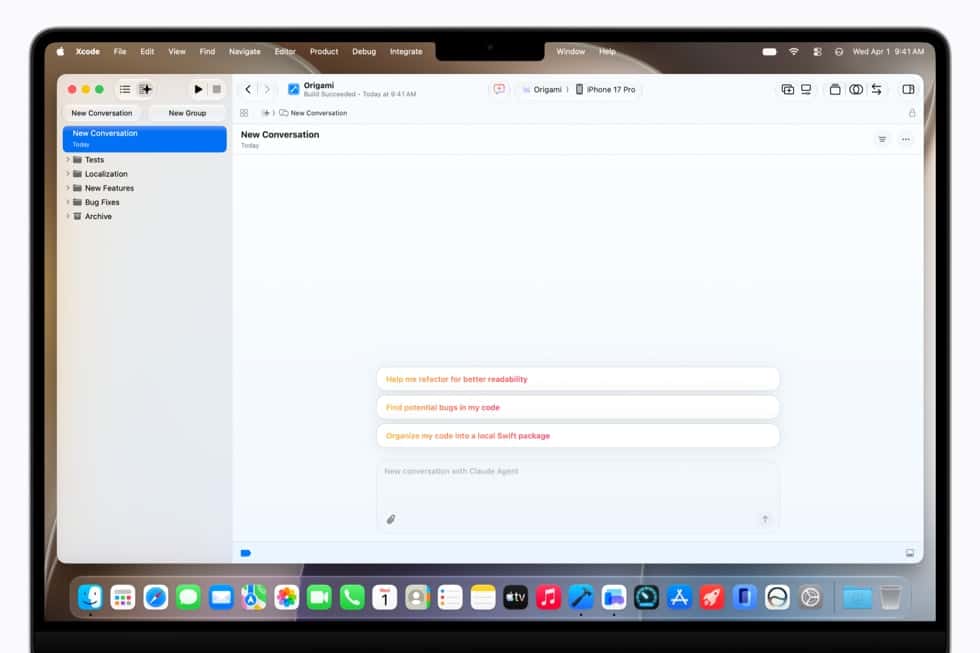Click 'Organize my code into a local Swift package'
This screenshot has height=653, width=980.
coord(578,436)
